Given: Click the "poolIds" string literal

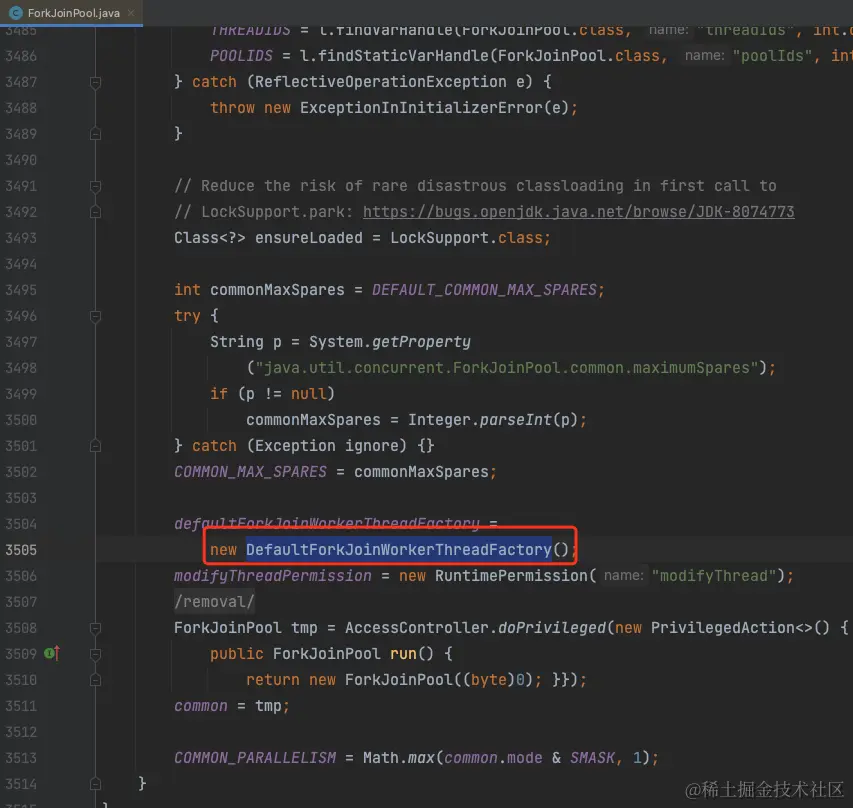Looking at the screenshot, I should point(772,55).
